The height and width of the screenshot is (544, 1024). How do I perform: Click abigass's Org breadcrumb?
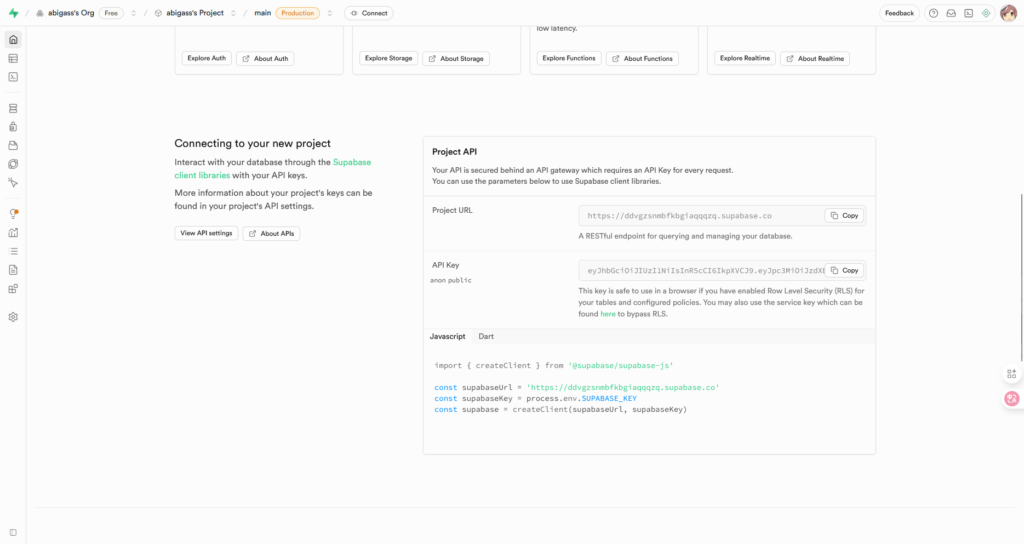tap(71, 13)
